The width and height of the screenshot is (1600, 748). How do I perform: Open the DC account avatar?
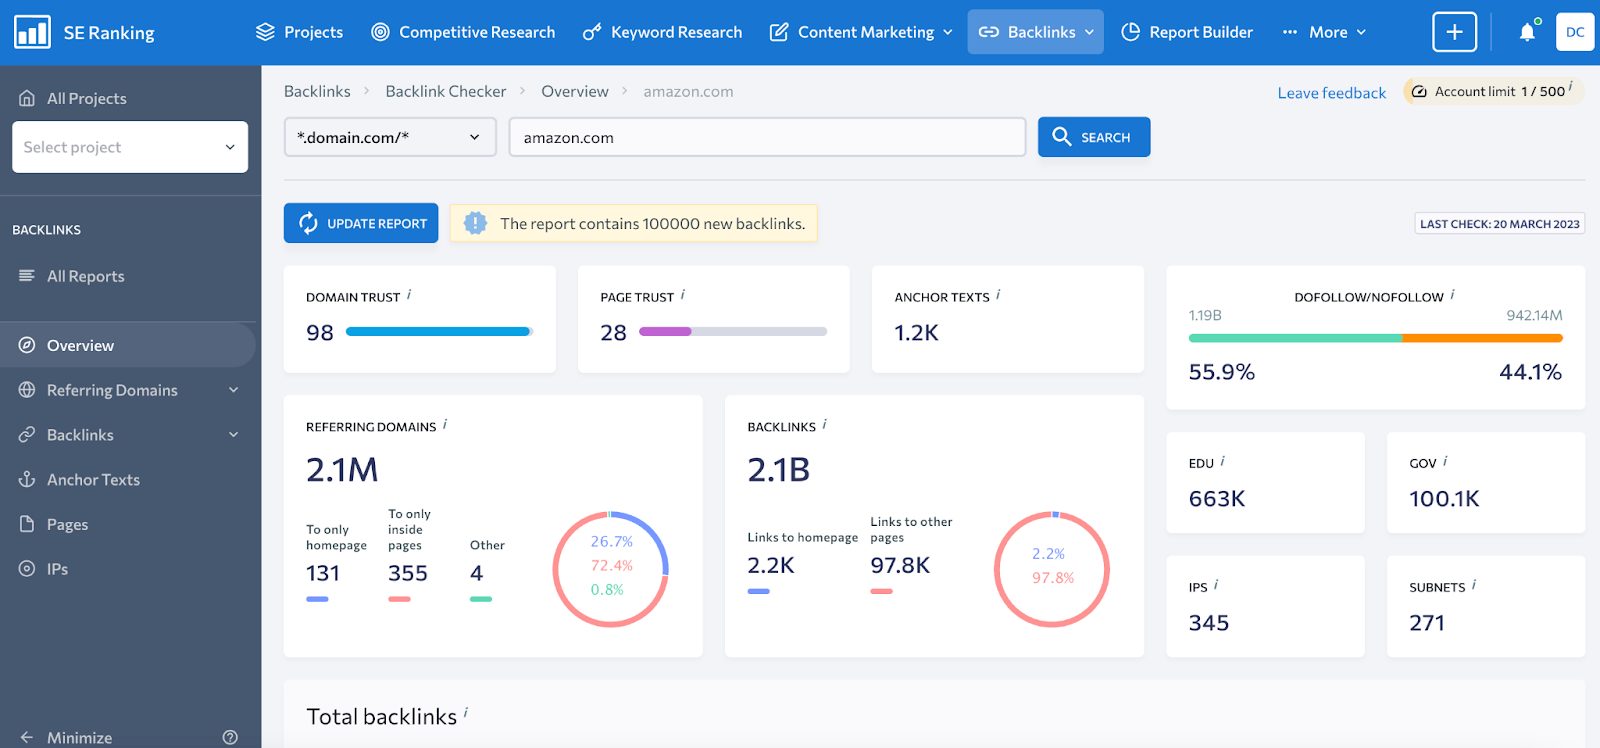[1575, 32]
